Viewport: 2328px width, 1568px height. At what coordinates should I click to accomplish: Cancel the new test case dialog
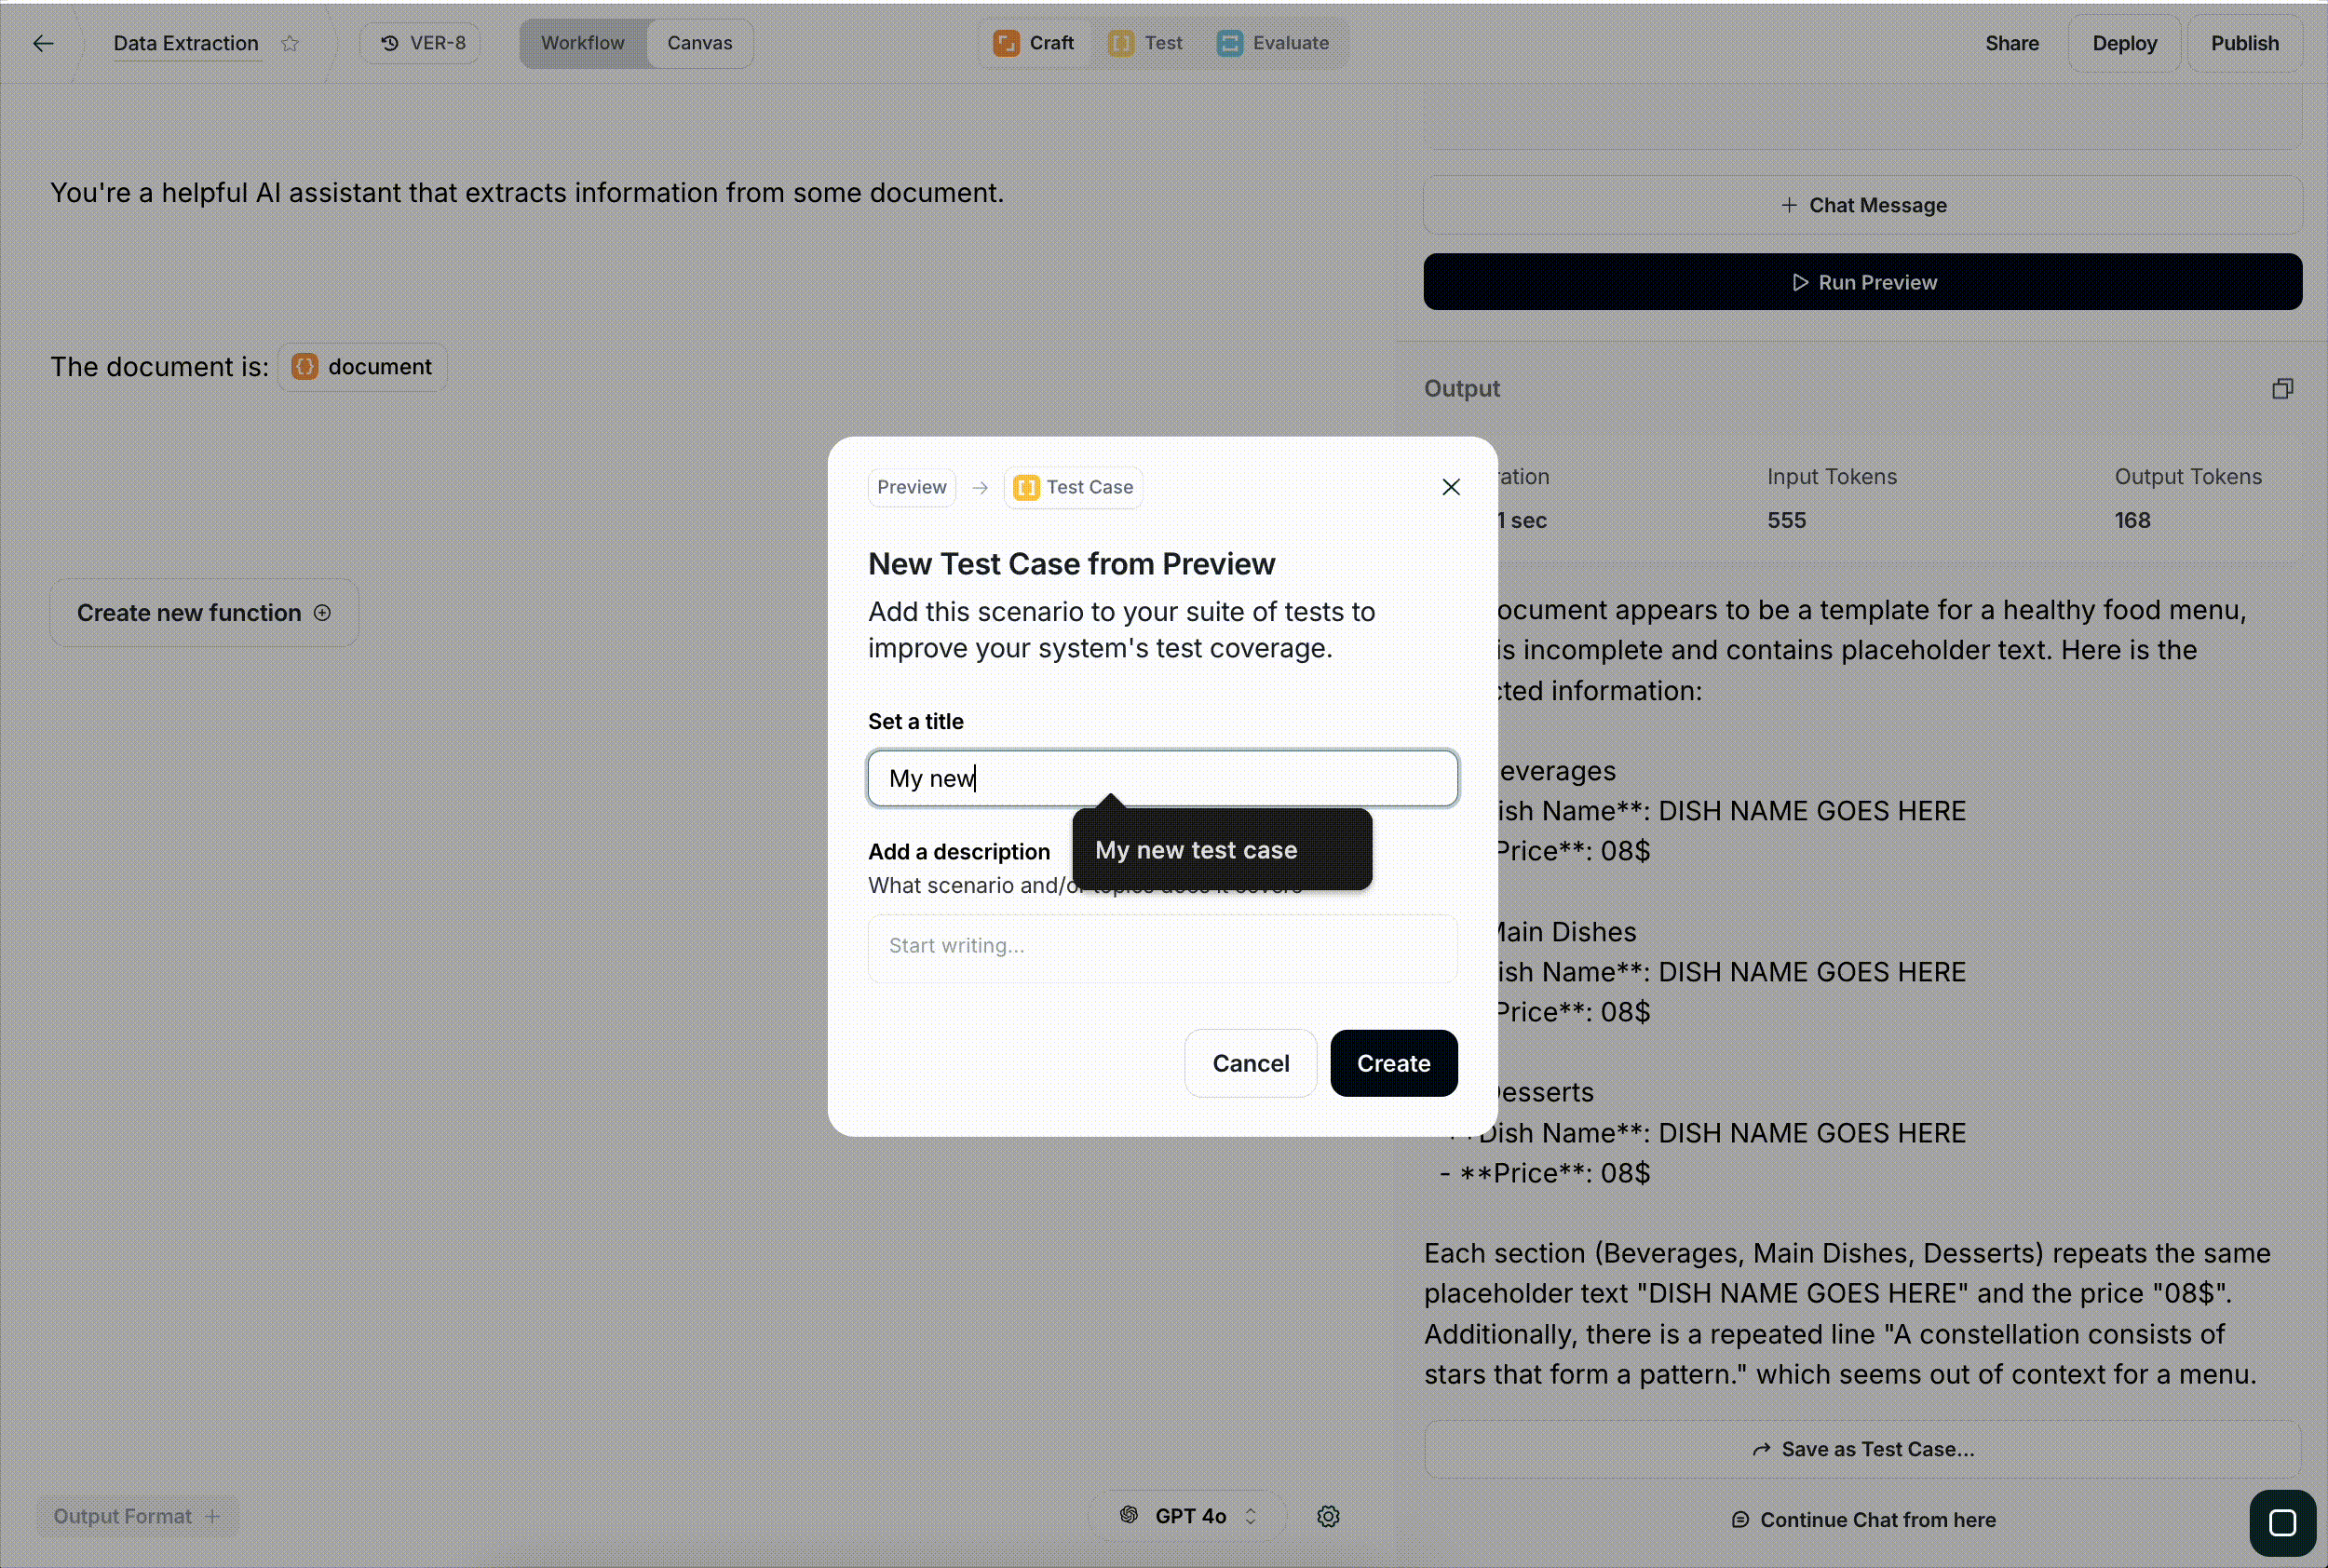[x=1250, y=1063]
